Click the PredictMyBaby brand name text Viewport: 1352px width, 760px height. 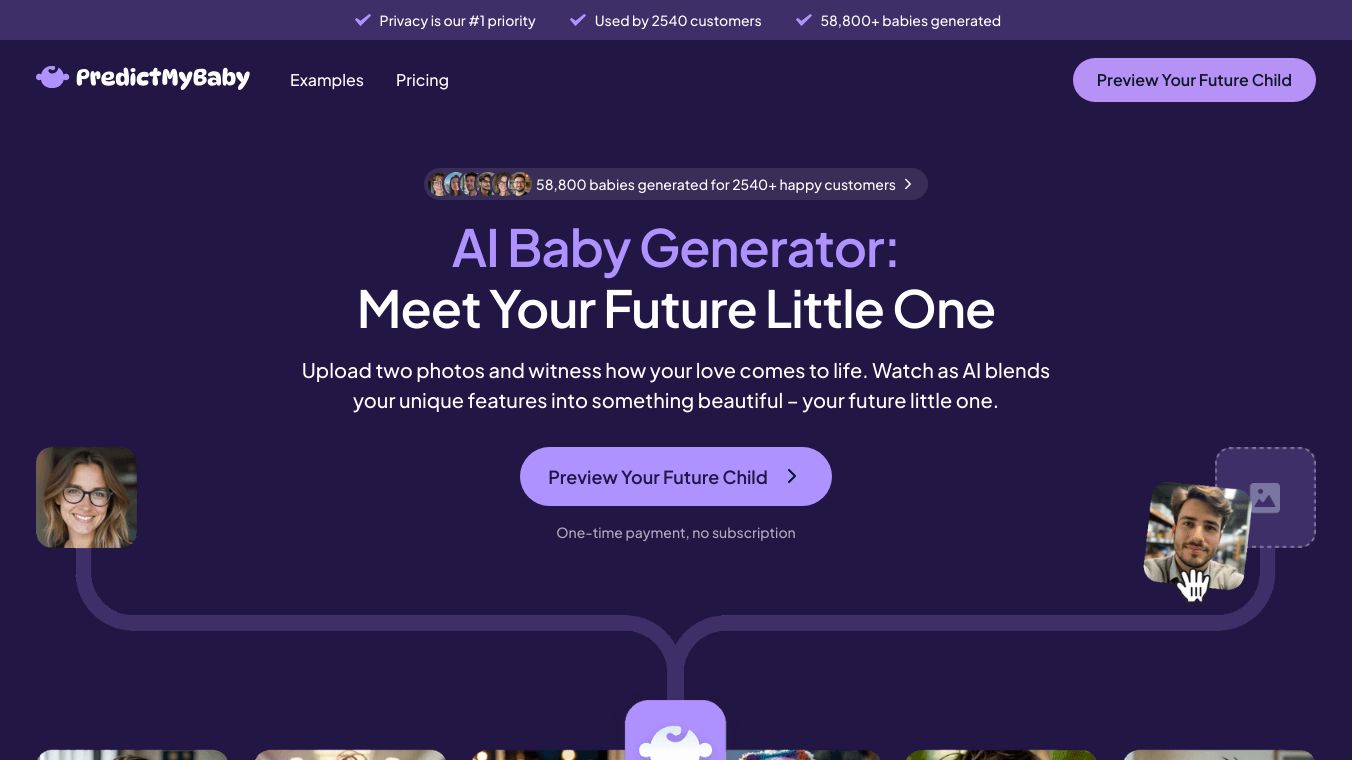click(x=163, y=77)
